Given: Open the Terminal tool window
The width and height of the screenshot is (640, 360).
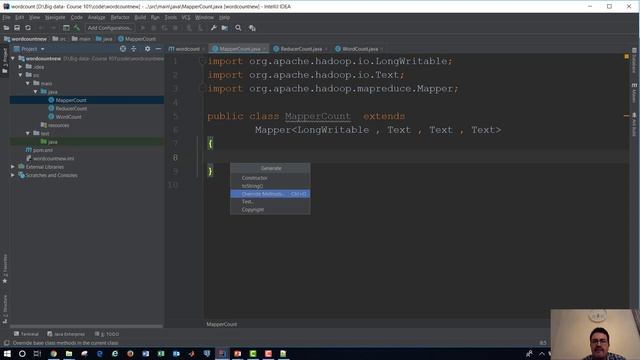Looking at the screenshot, I should point(26,334).
